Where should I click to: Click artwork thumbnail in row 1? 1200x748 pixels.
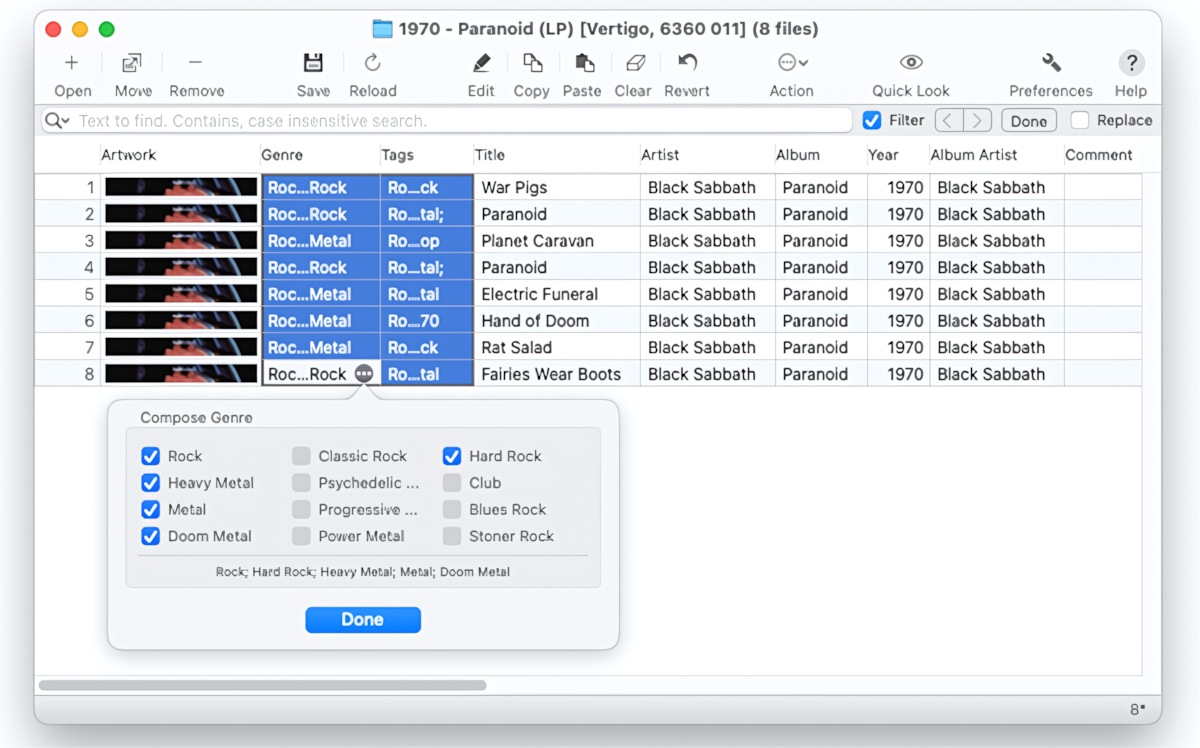[x=181, y=187]
